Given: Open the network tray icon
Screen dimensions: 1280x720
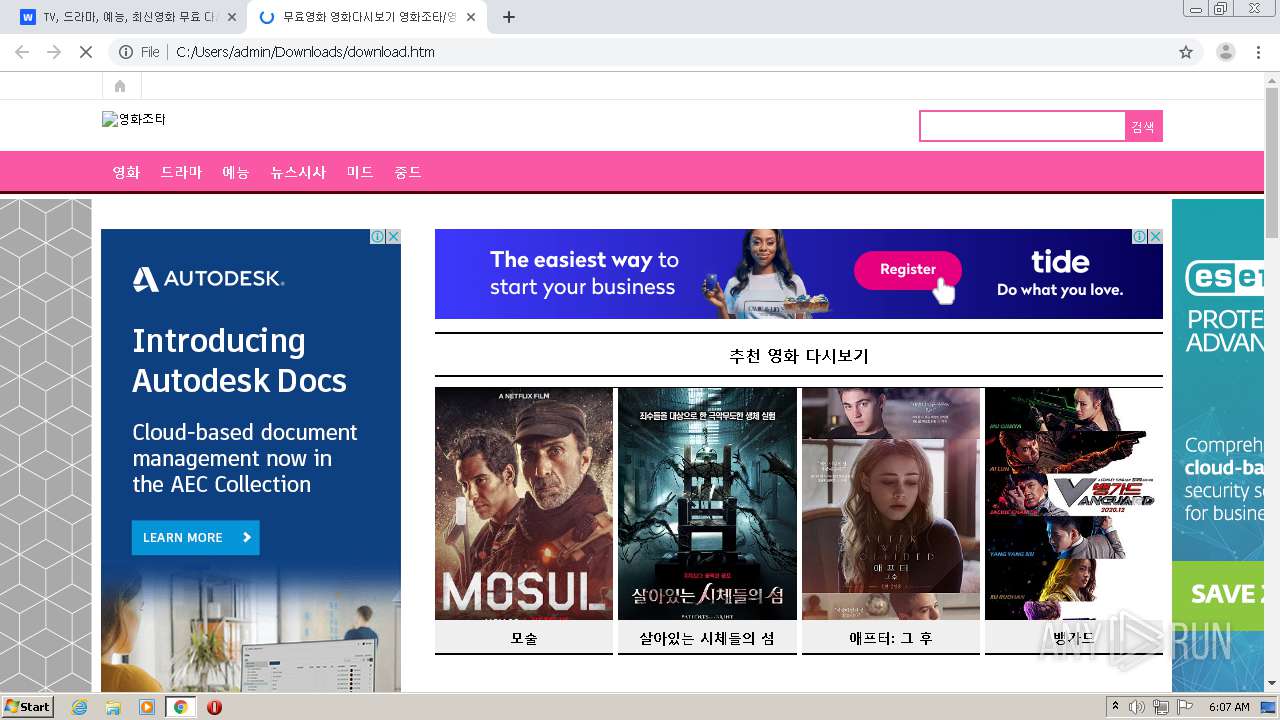Looking at the screenshot, I should point(1161,707).
